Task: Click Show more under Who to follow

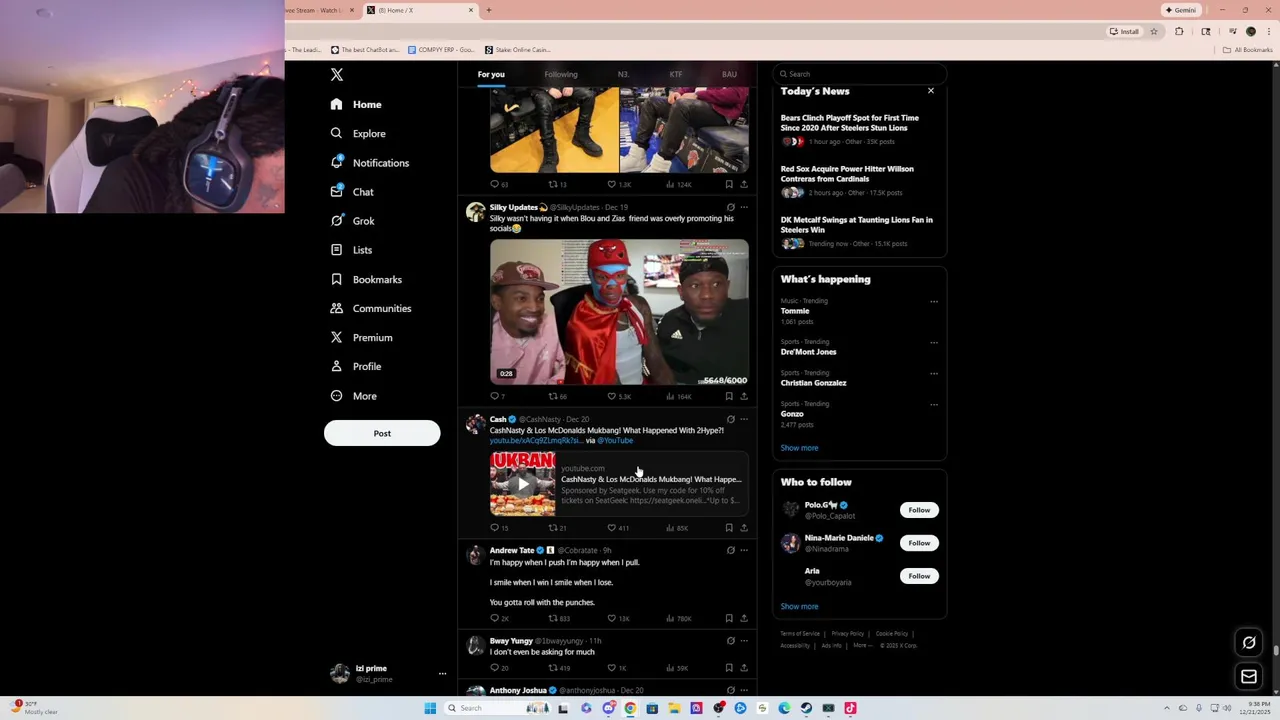Action: pos(799,606)
